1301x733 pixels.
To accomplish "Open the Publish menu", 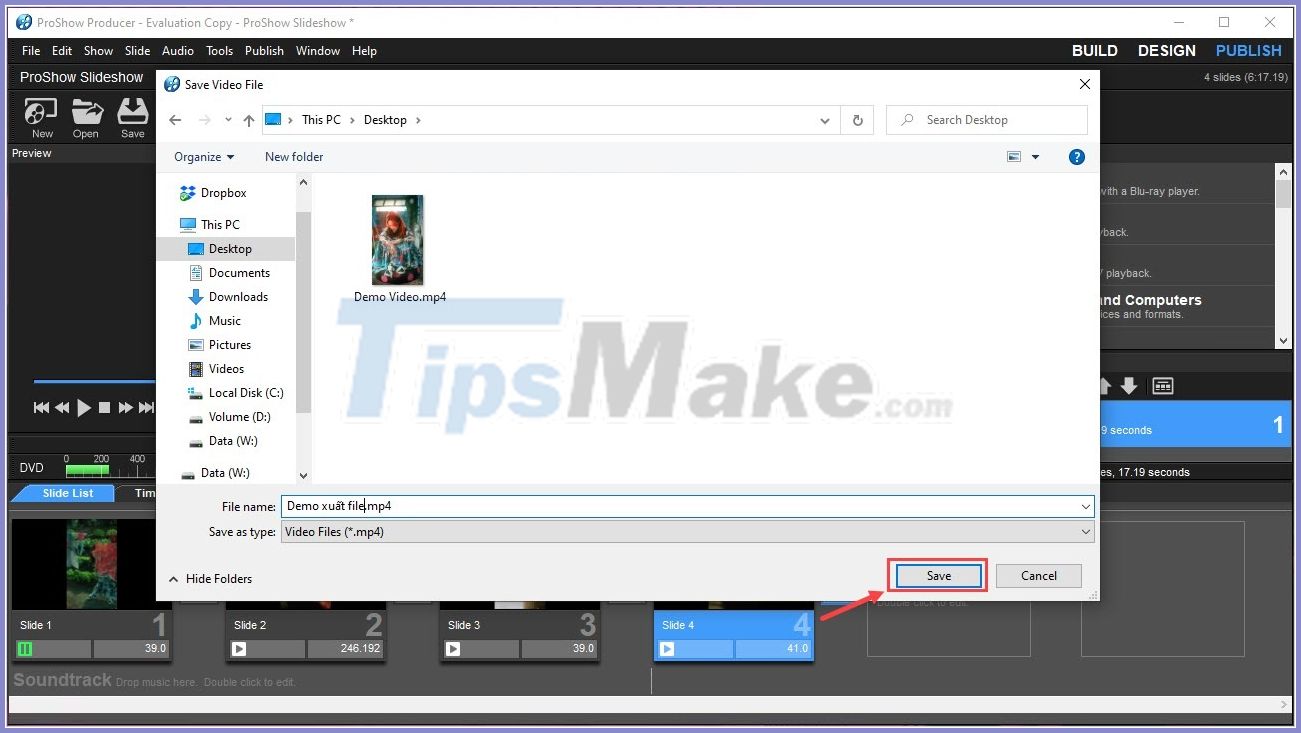I will click(264, 51).
